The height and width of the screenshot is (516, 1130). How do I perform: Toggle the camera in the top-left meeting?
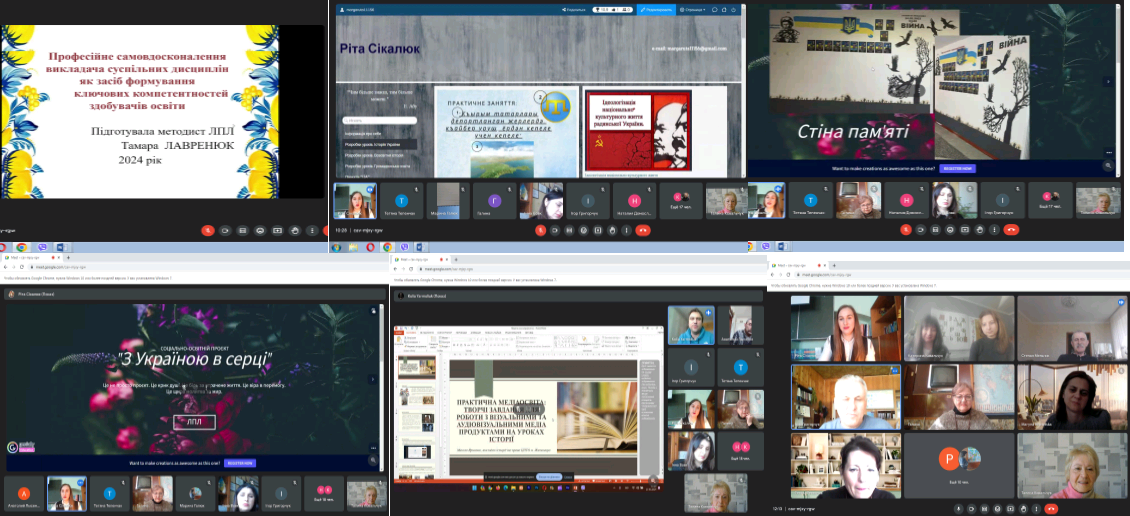click(226, 230)
